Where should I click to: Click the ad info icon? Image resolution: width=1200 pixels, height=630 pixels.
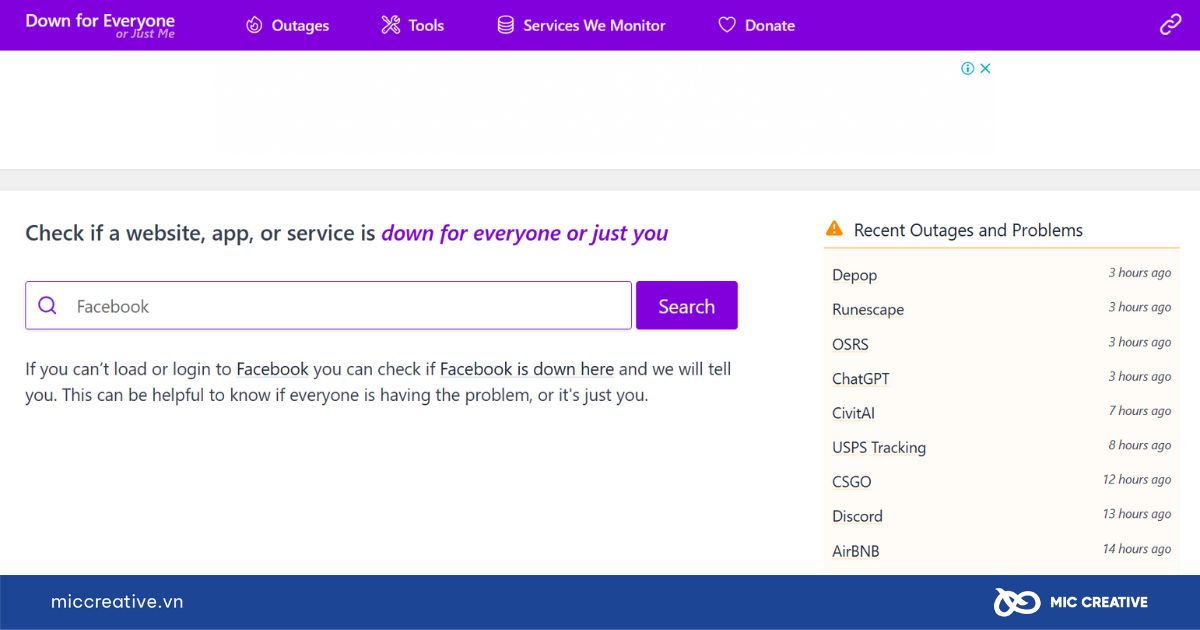968,68
